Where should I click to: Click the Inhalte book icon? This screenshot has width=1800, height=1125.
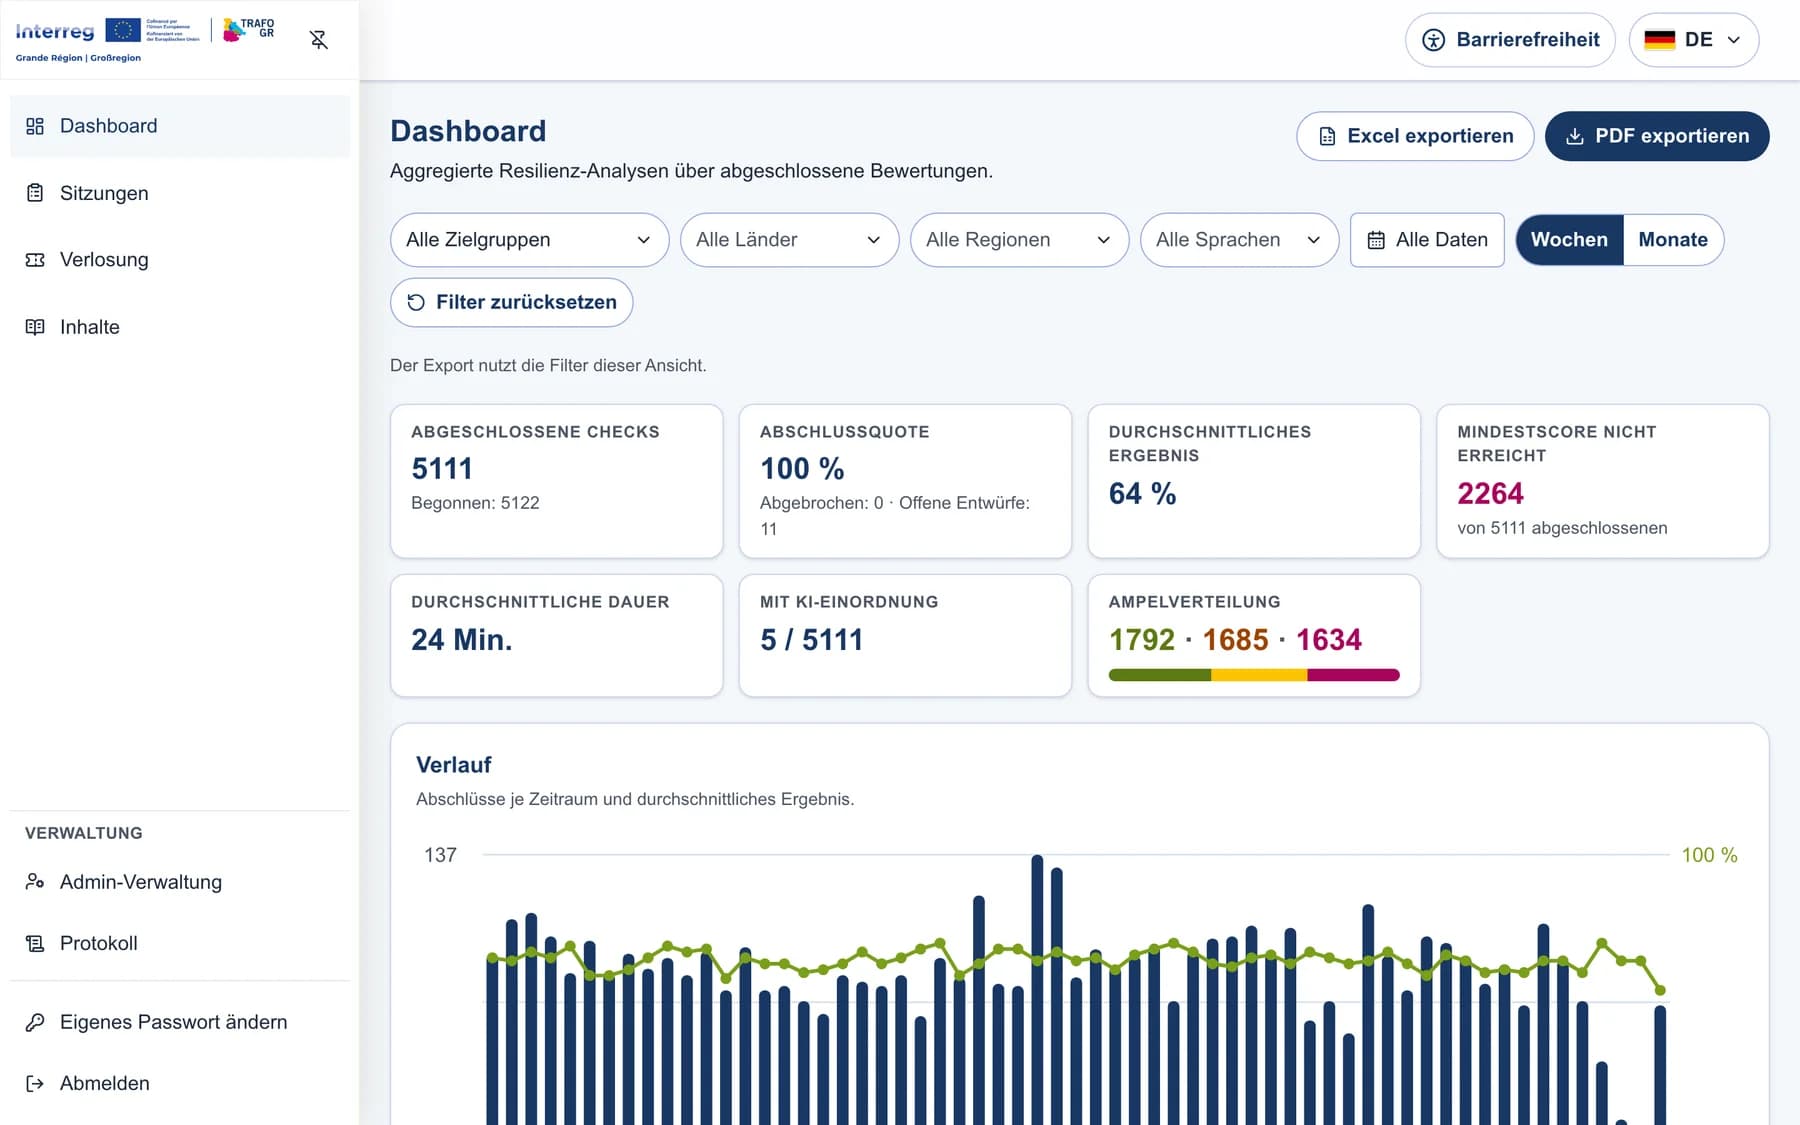[x=35, y=327]
